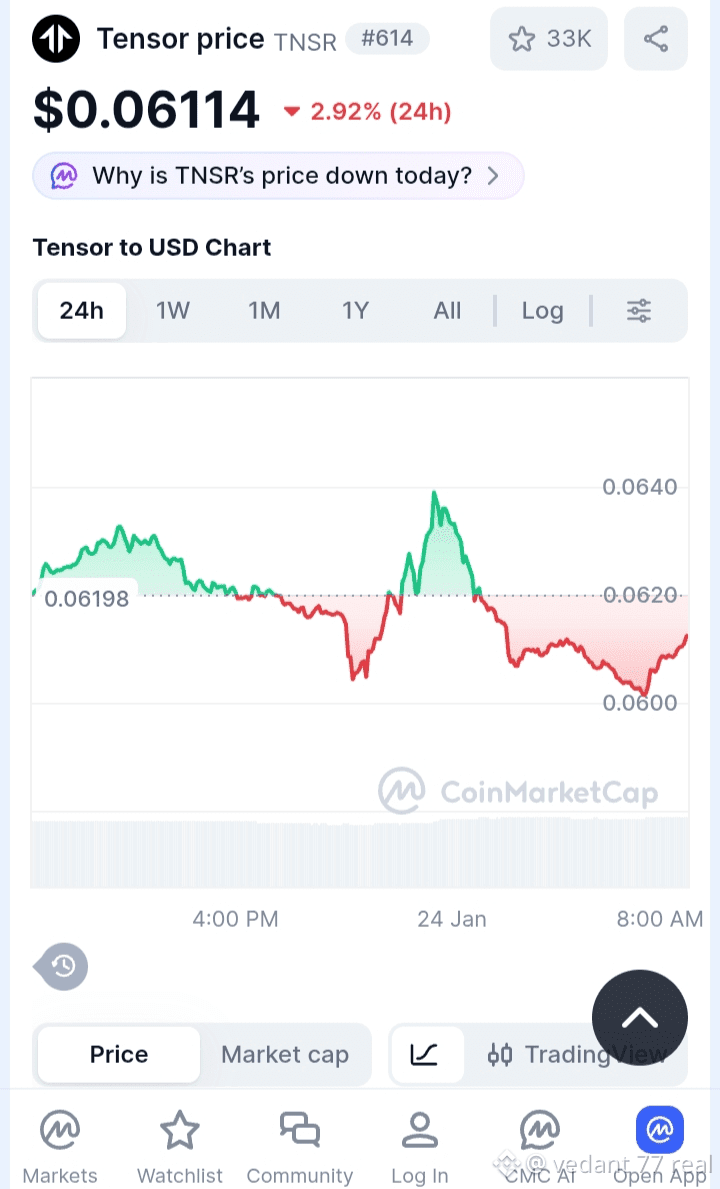Tap the share icon

click(x=656, y=39)
